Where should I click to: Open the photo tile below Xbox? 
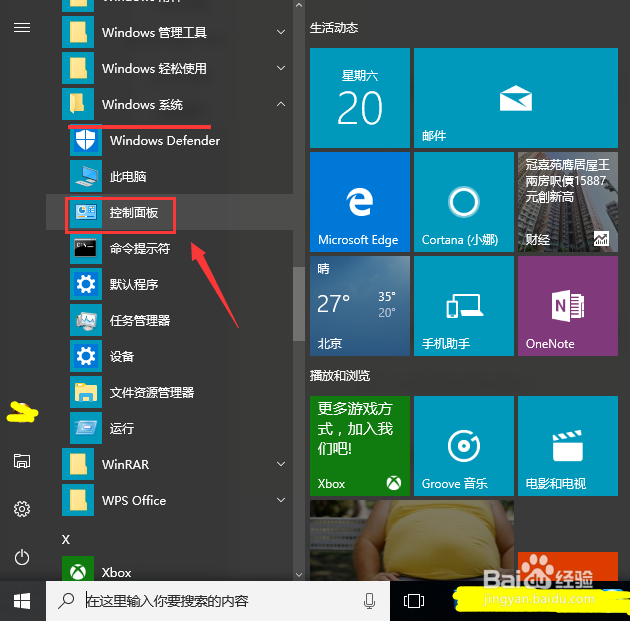(x=412, y=540)
